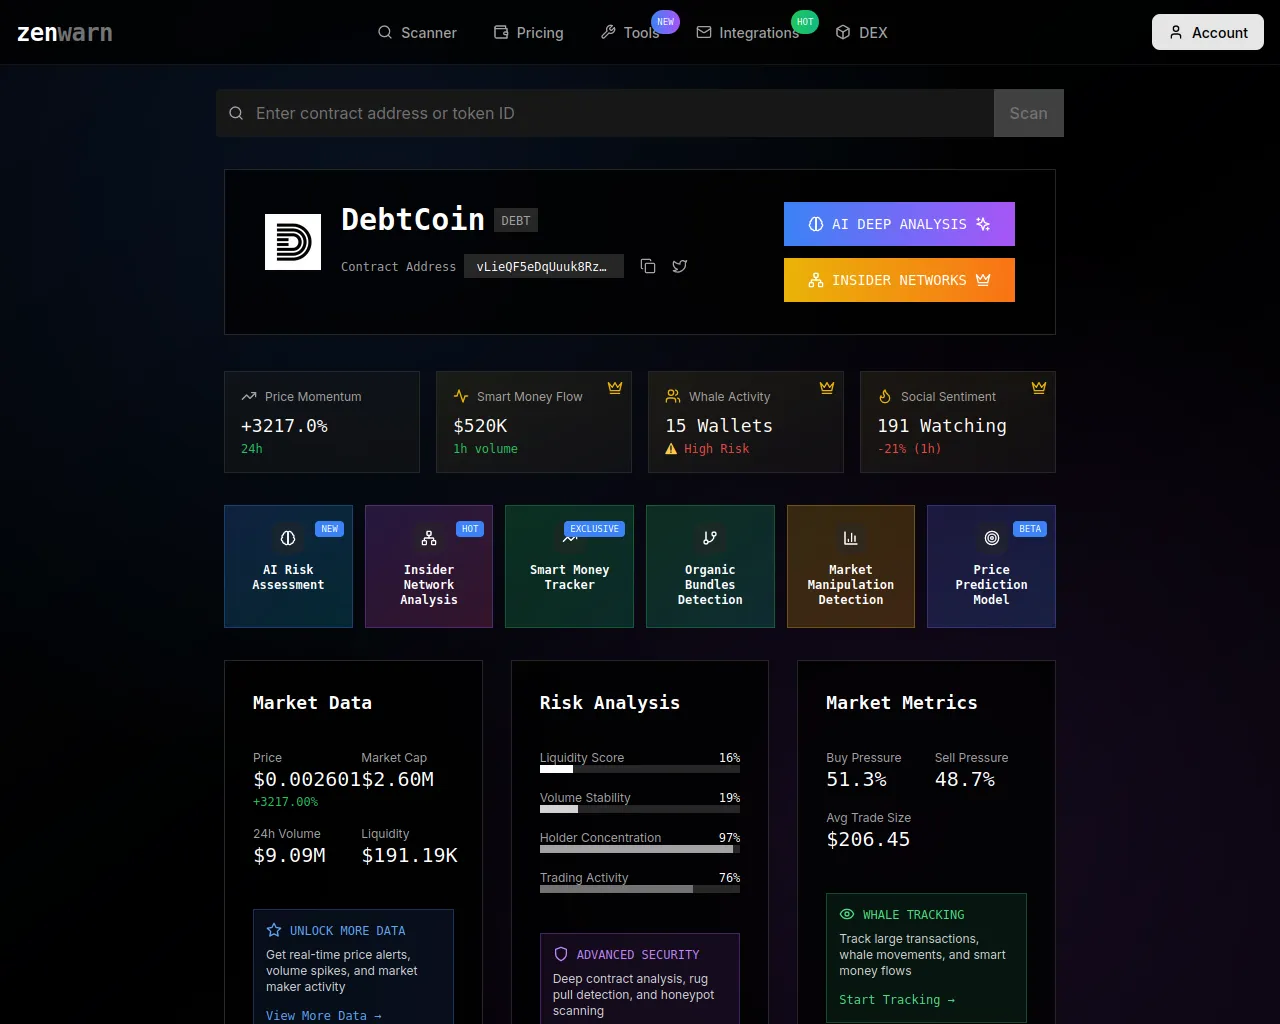Open the DEX nav link
Image resolution: width=1280 pixels, height=1024 pixels.
pyautogui.click(x=862, y=32)
